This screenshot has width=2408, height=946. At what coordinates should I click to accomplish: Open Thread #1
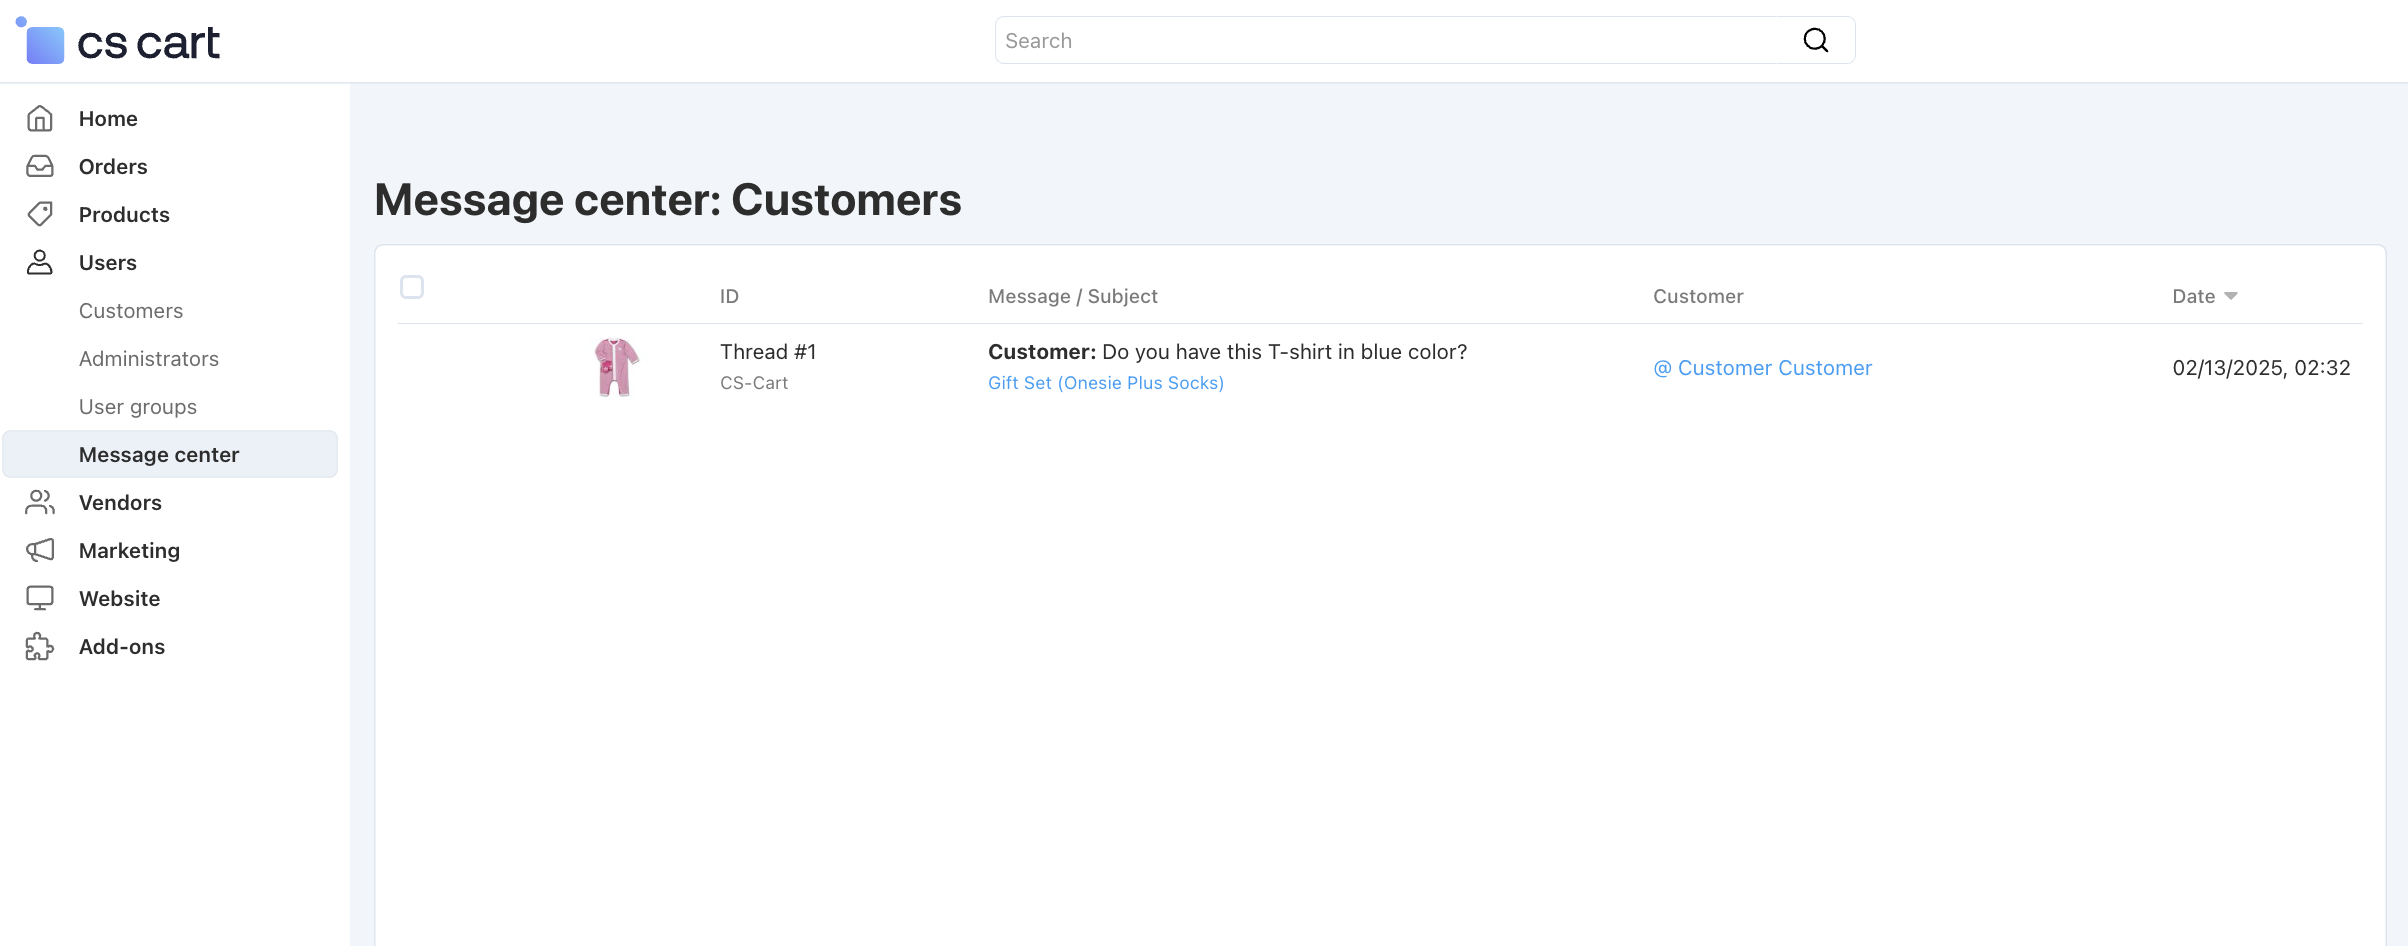(x=768, y=352)
